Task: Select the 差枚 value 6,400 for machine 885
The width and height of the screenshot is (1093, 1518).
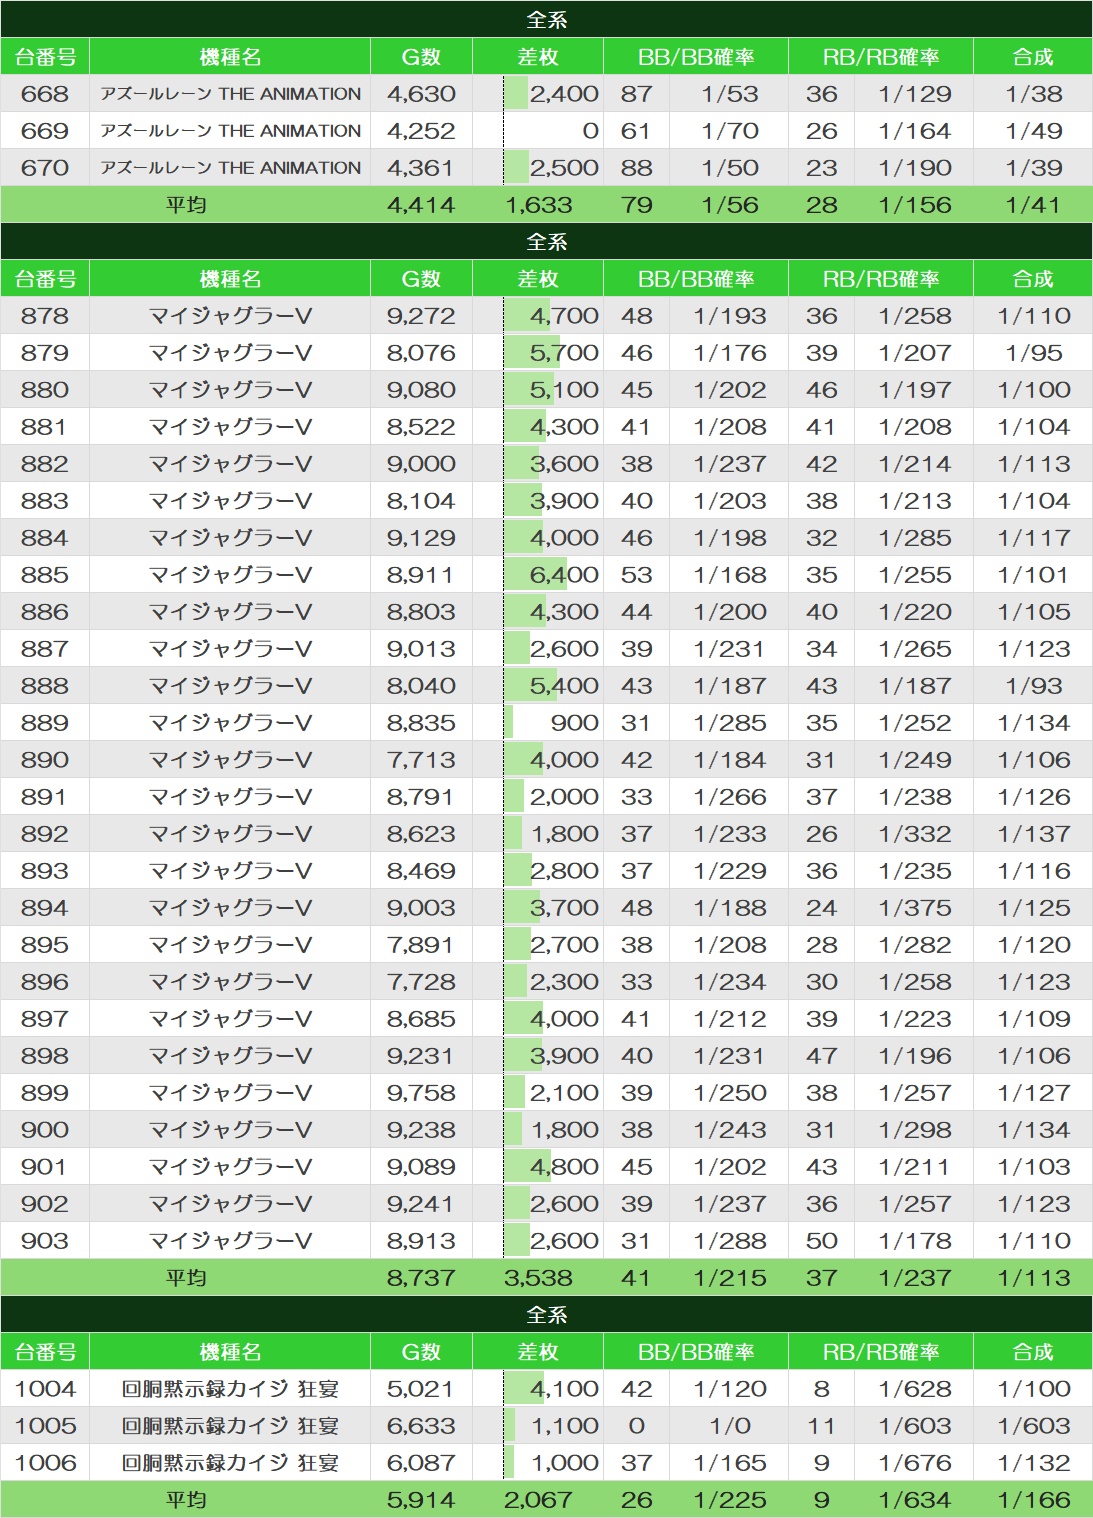Action: [x=564, y=575]
